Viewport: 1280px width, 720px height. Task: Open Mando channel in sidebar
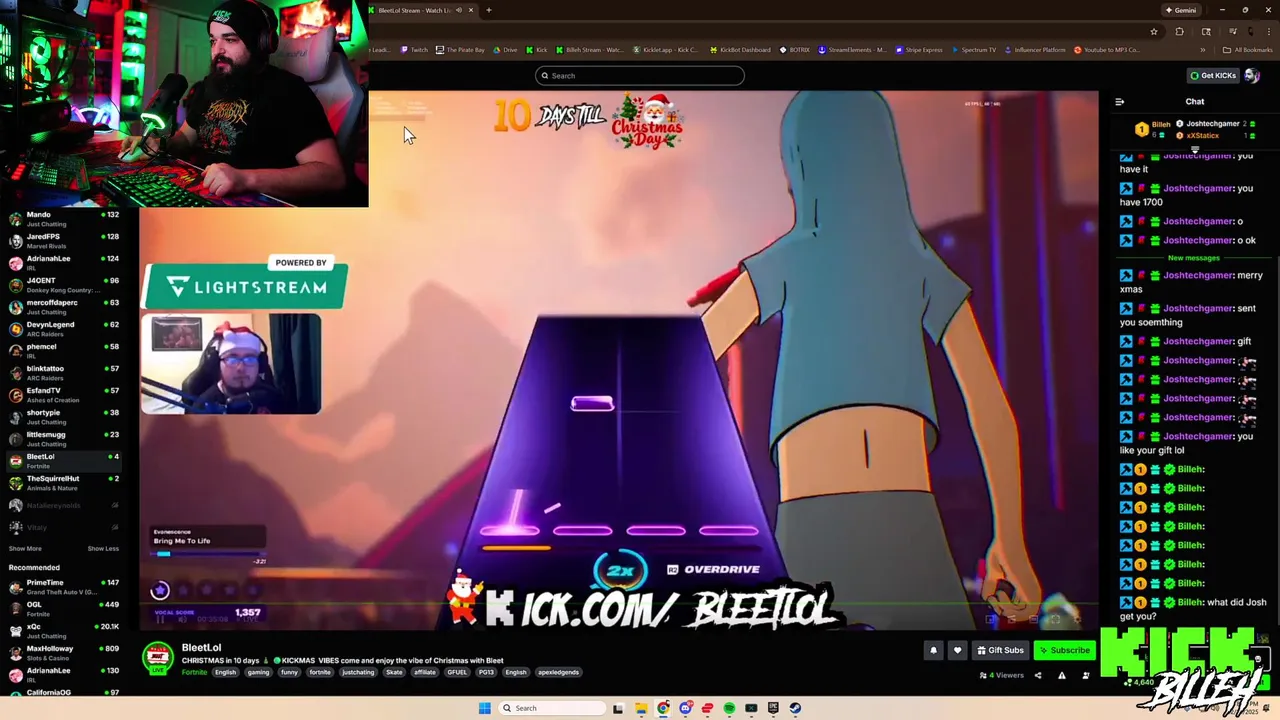[x=64, y=219]
